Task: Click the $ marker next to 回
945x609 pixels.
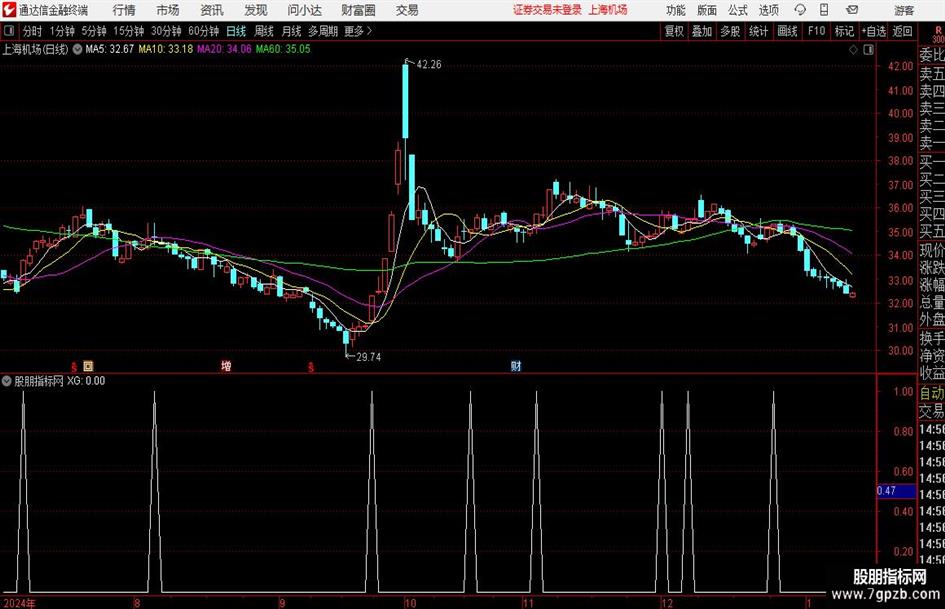Action: [74, 367]
